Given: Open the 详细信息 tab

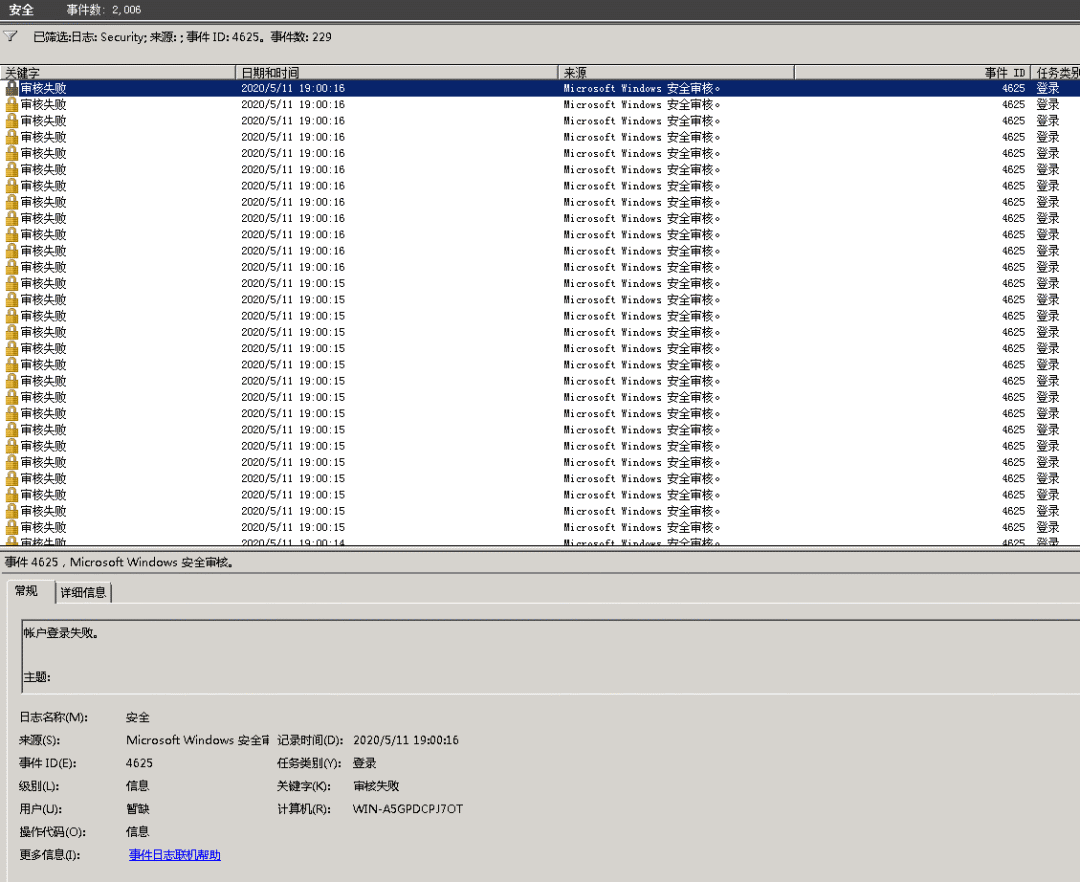Looking at the screenshot, I should pos(83,592).
